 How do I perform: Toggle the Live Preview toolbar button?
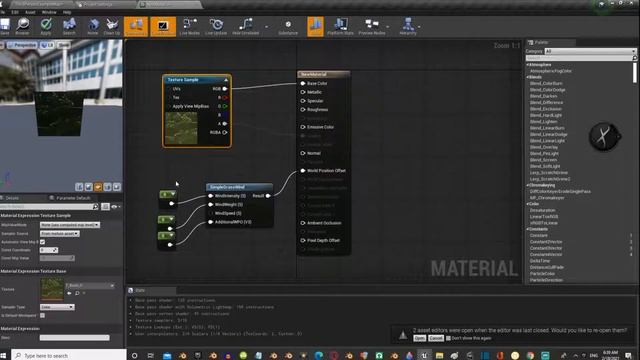163,27
